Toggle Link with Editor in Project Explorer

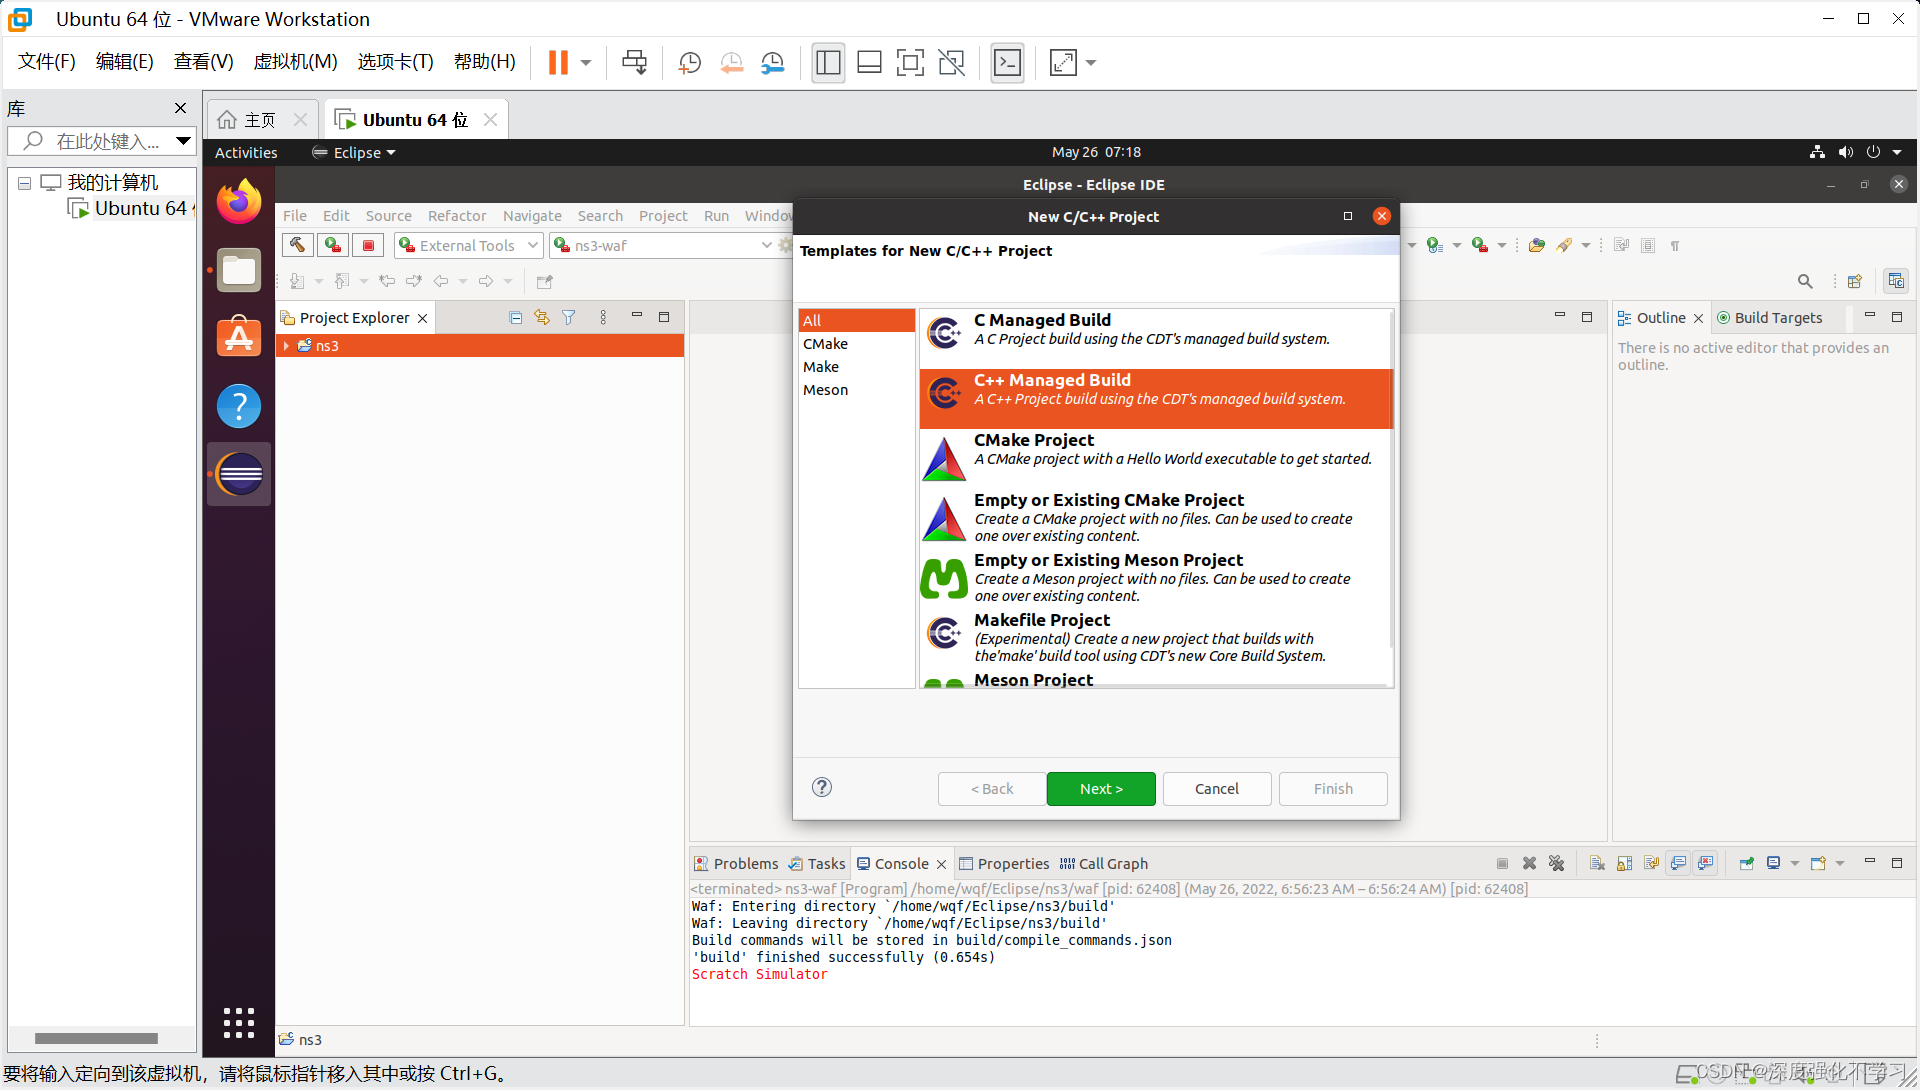(542, 318)
